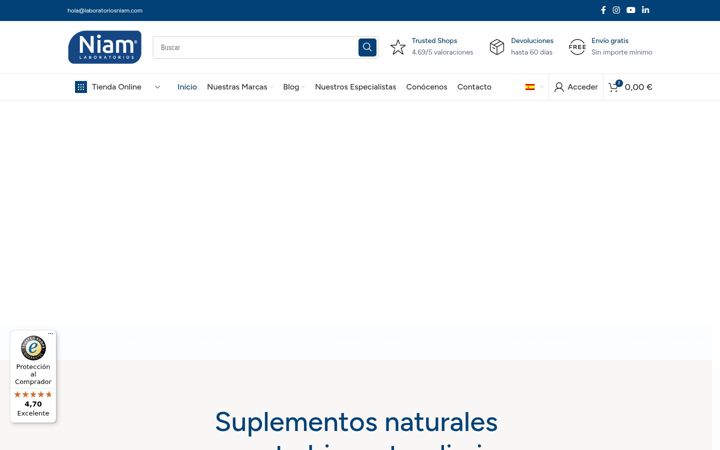Click the Niam Laboratorios logo
The image size is (720, 450).
click(105, 47)
